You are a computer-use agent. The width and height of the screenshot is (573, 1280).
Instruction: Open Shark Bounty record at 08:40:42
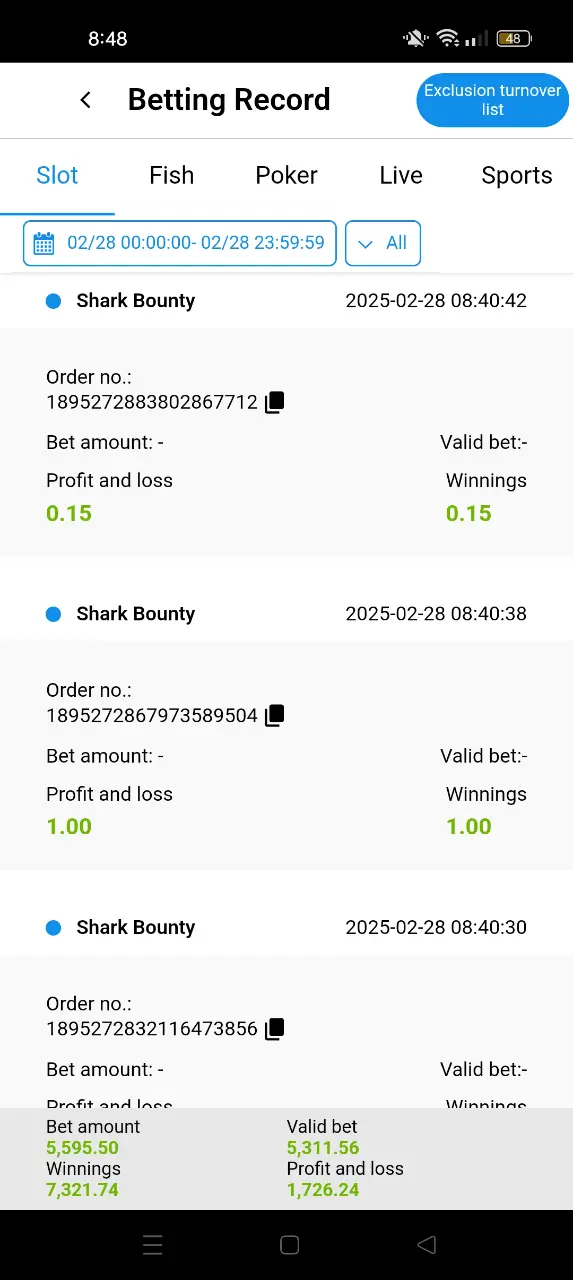pos(286,301)
